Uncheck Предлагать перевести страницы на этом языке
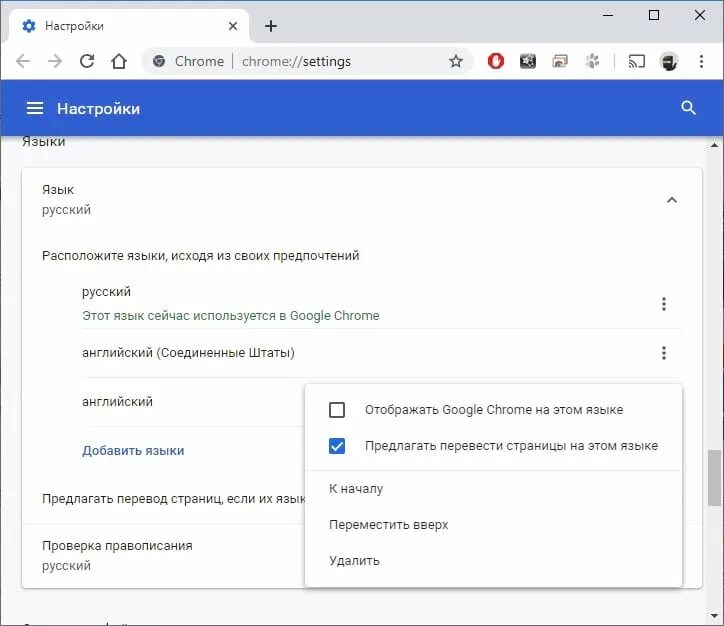The width and height of the screenshot is (724, 626). (337, 446)
